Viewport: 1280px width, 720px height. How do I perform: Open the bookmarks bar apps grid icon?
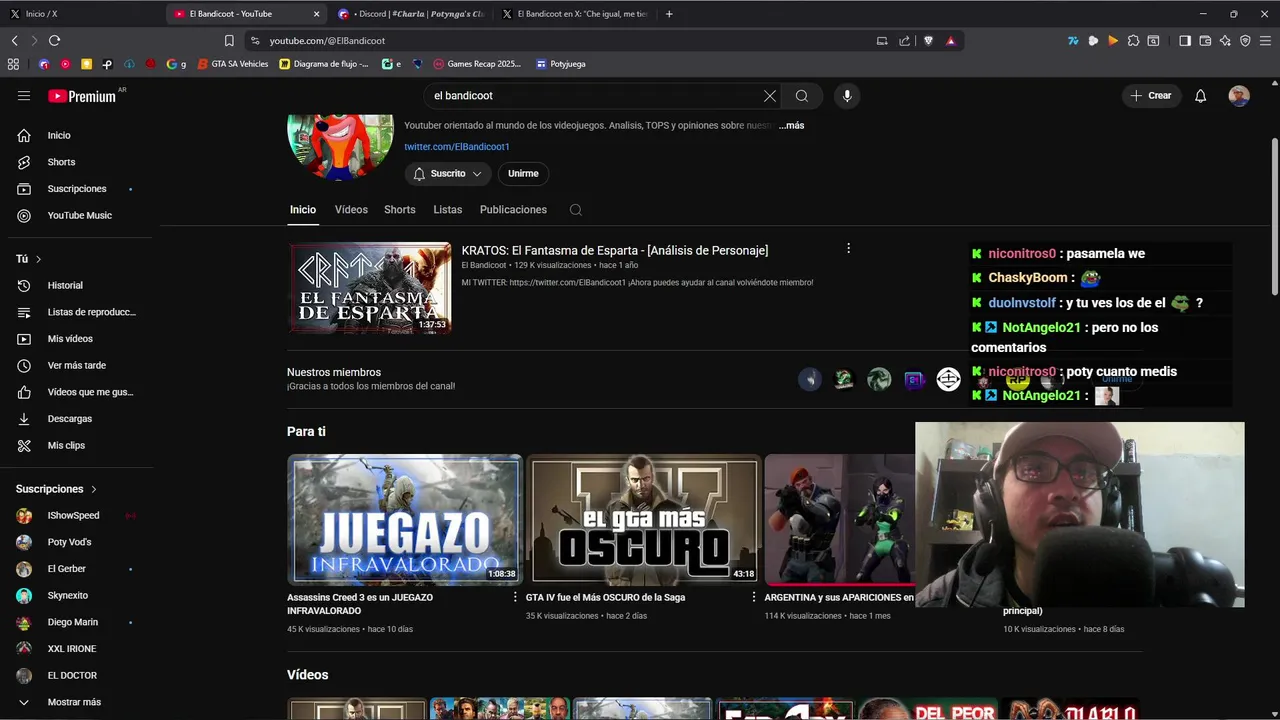click(x=13, y=64)
